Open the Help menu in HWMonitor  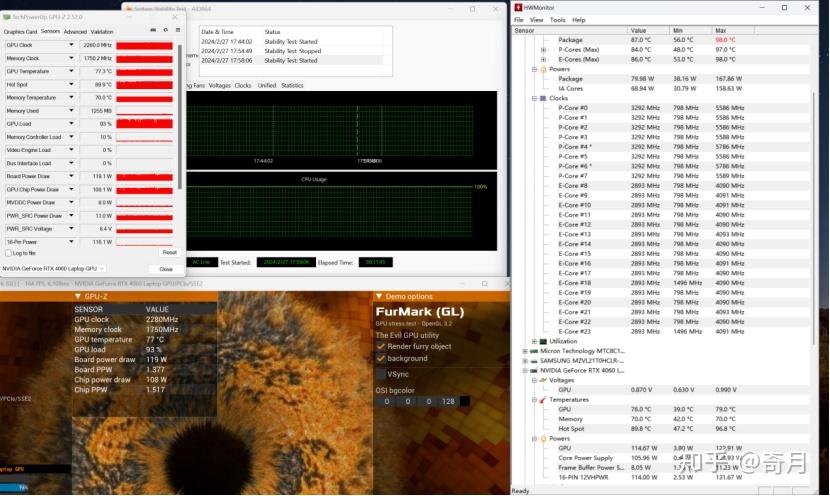coord(579,20)
